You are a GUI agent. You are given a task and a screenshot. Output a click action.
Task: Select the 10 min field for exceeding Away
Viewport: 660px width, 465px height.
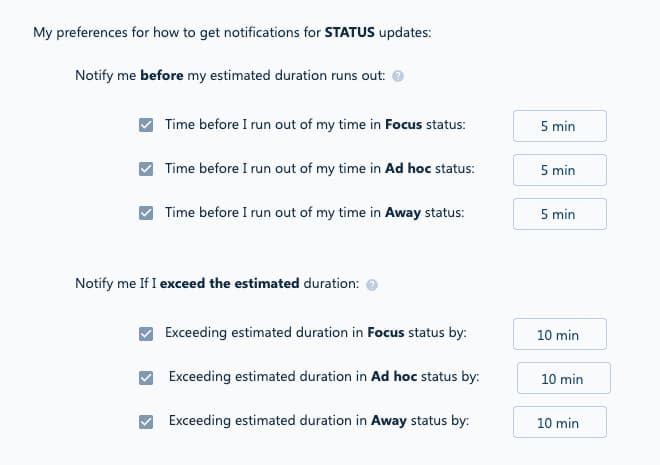tap(560, 422)
